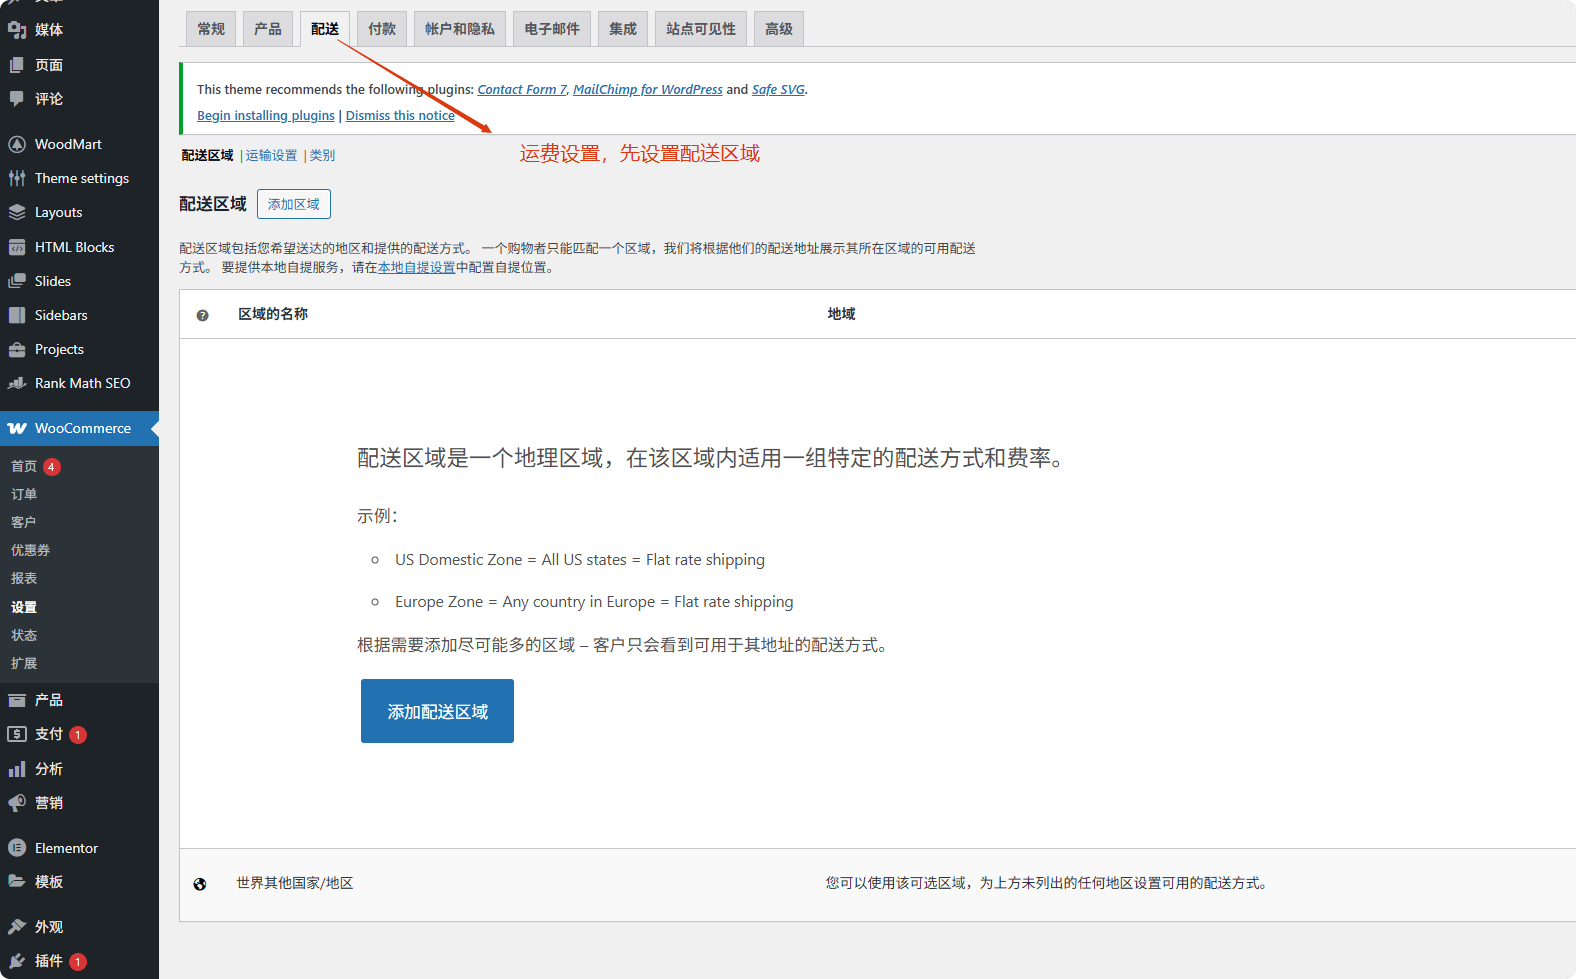The height and width of the screenshot is (979, 1576).
Task: Open the 运输设置 sub-section link
Action: (x=271, y=156)
